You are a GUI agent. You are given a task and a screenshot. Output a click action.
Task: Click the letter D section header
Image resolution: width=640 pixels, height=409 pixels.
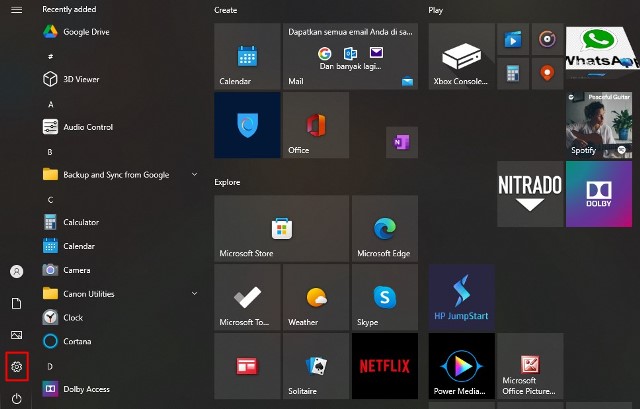(x=50, y=366)
